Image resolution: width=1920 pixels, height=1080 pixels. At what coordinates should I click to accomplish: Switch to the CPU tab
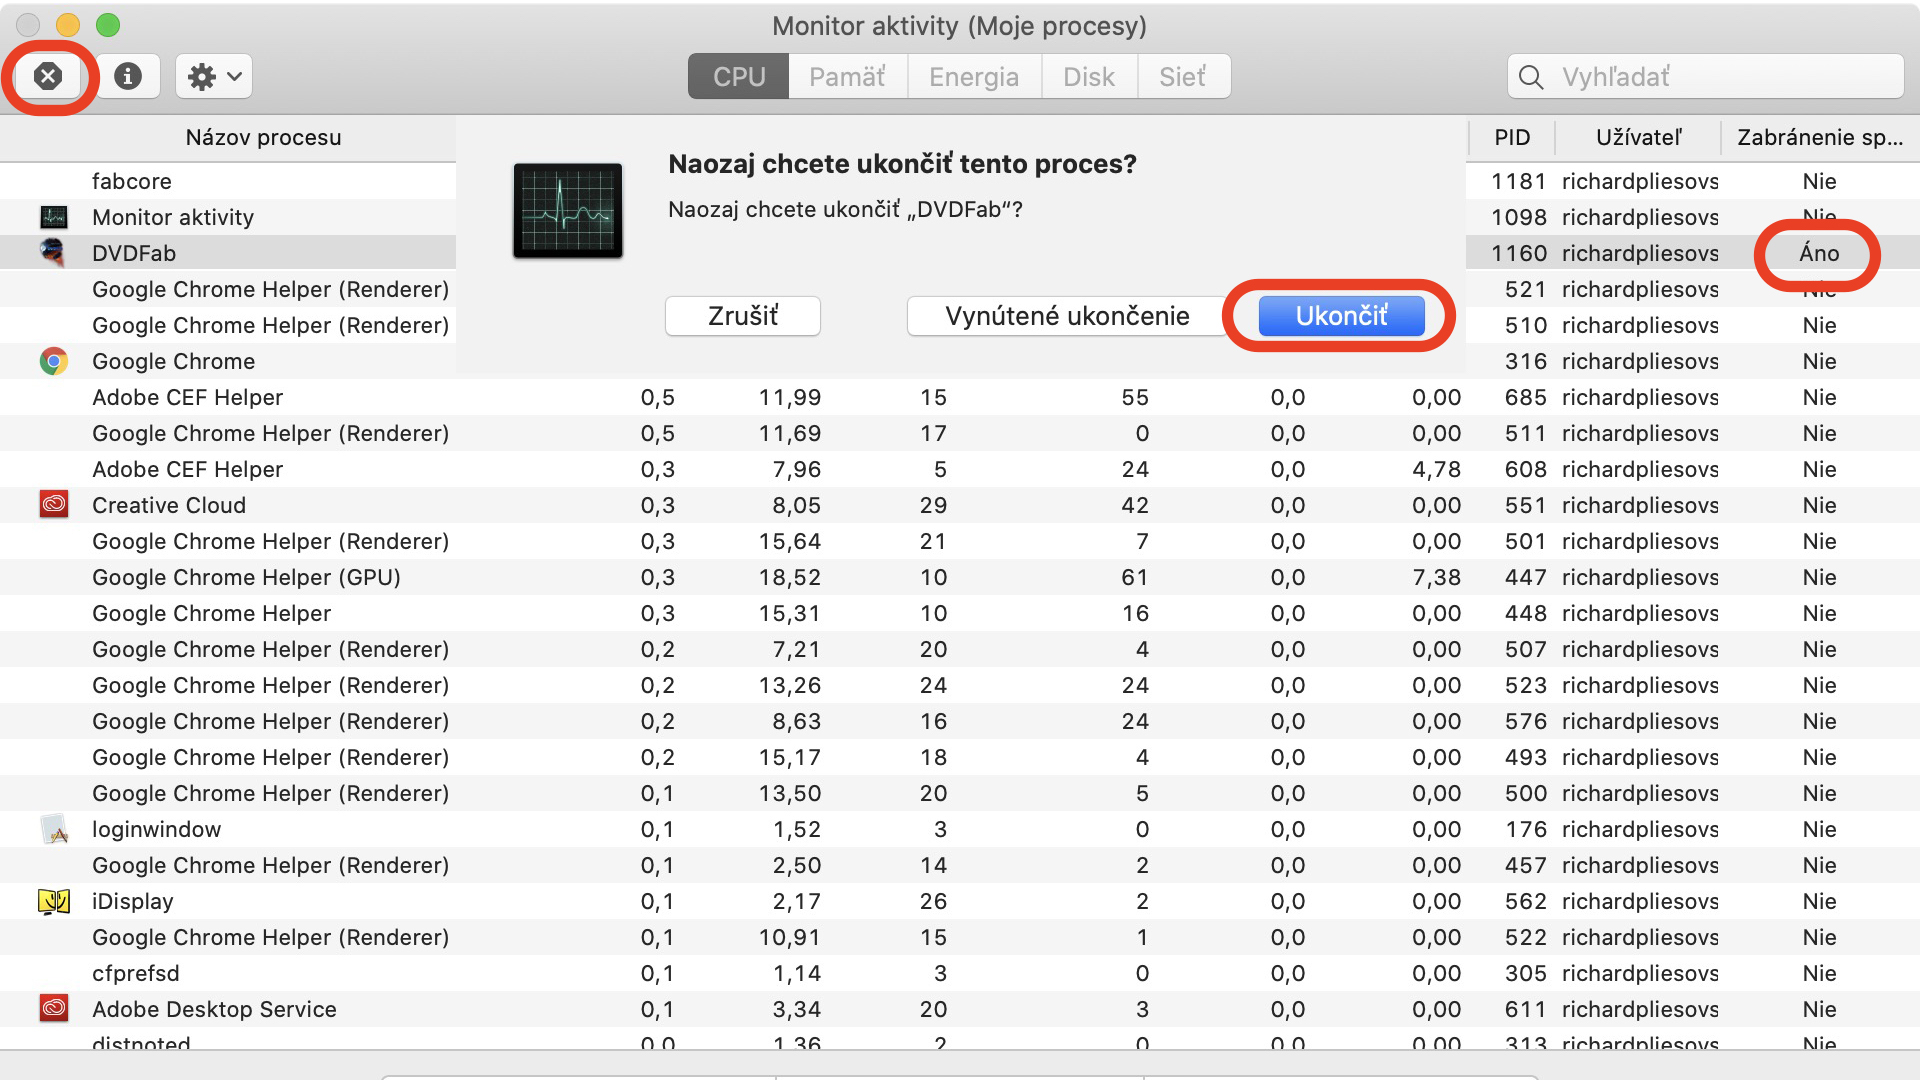(x=739, y=77)
